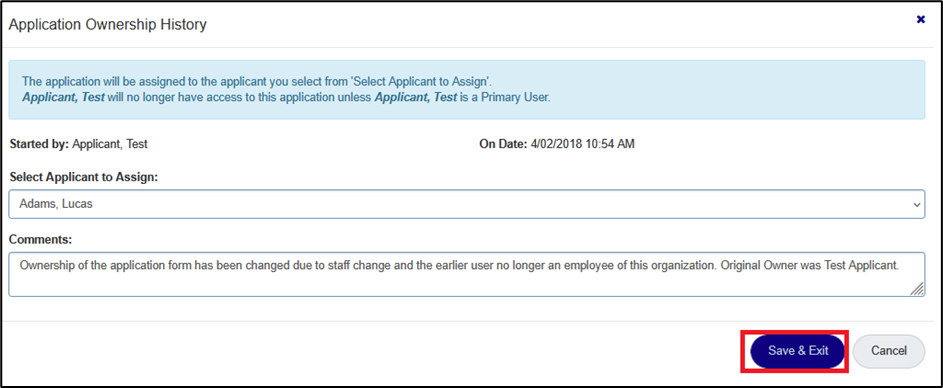Click the 4/02/2018 10:54 AM date value
The width and height of the screenshot is (943, 388).
click(x=583, y=144)
